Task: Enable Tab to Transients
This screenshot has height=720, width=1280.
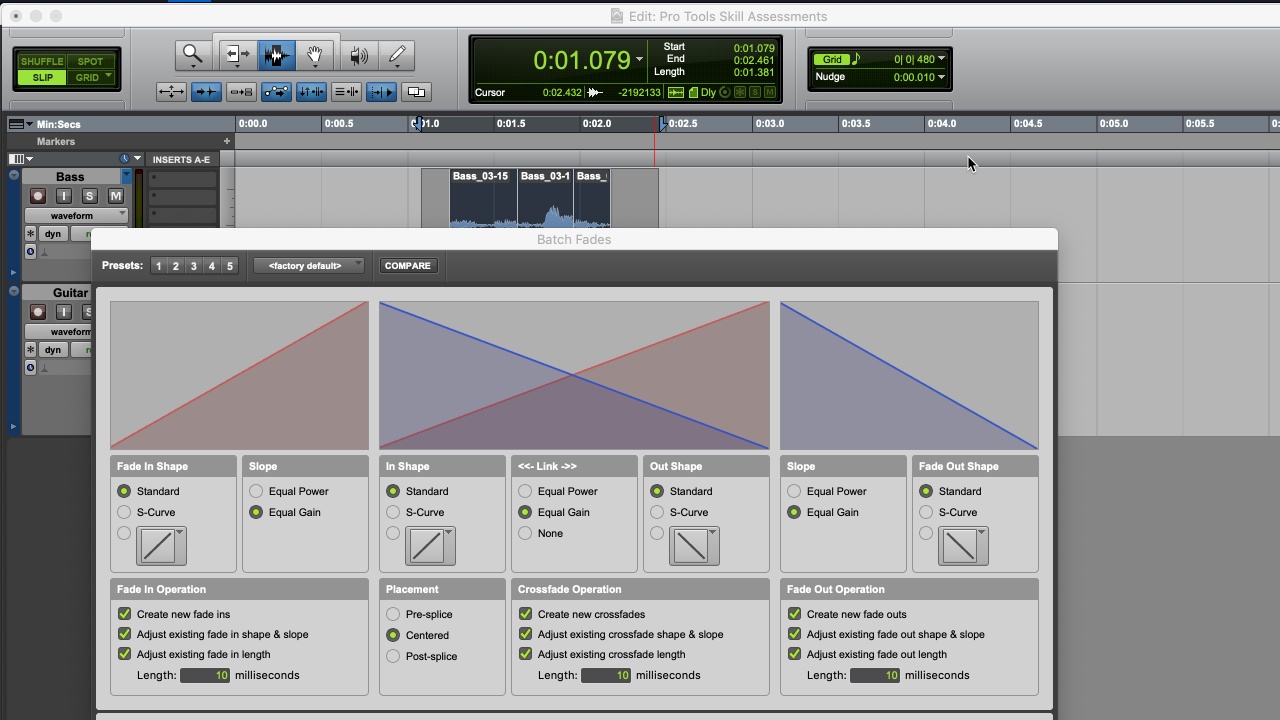Action: (207, 92)
